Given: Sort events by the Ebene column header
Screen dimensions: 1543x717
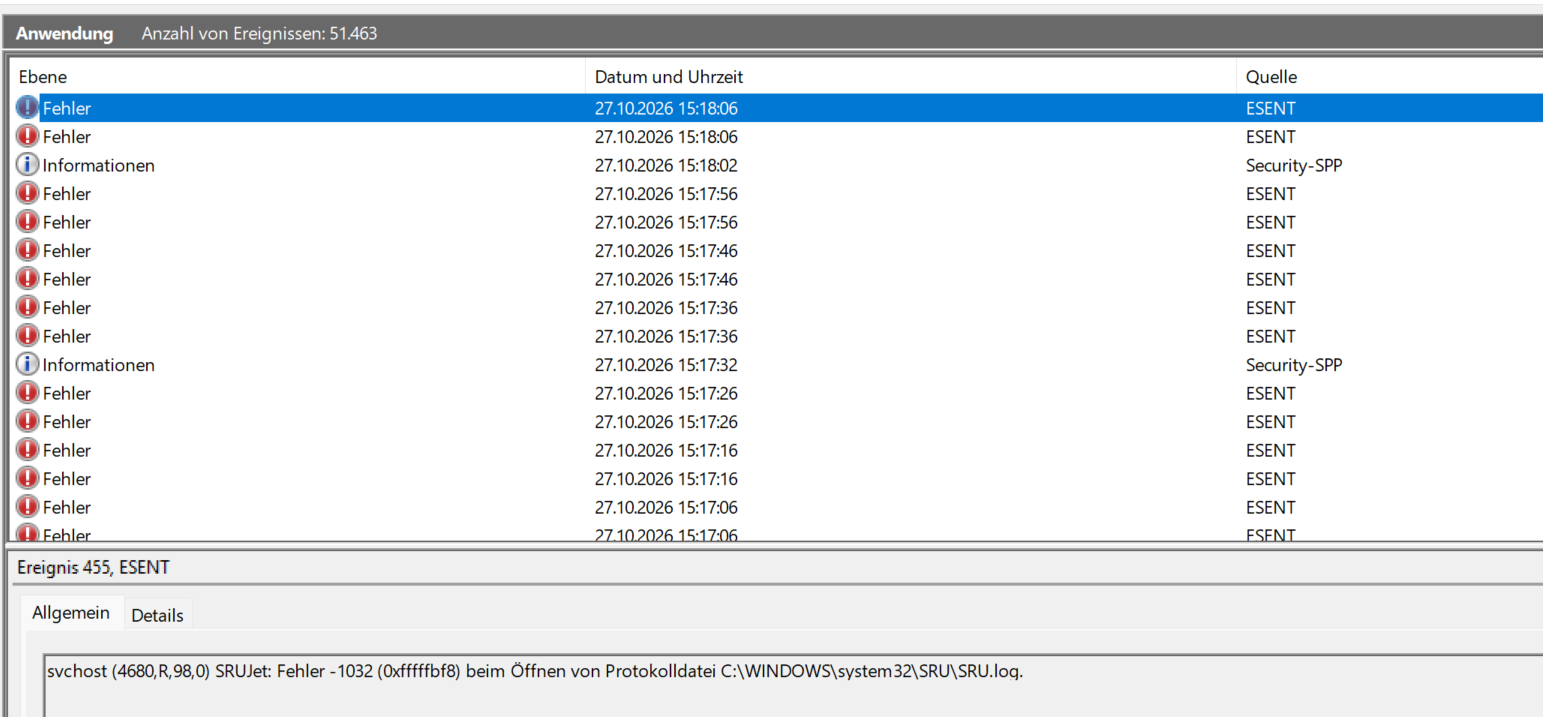Looking at the screenshot, I should click(296, 77).
